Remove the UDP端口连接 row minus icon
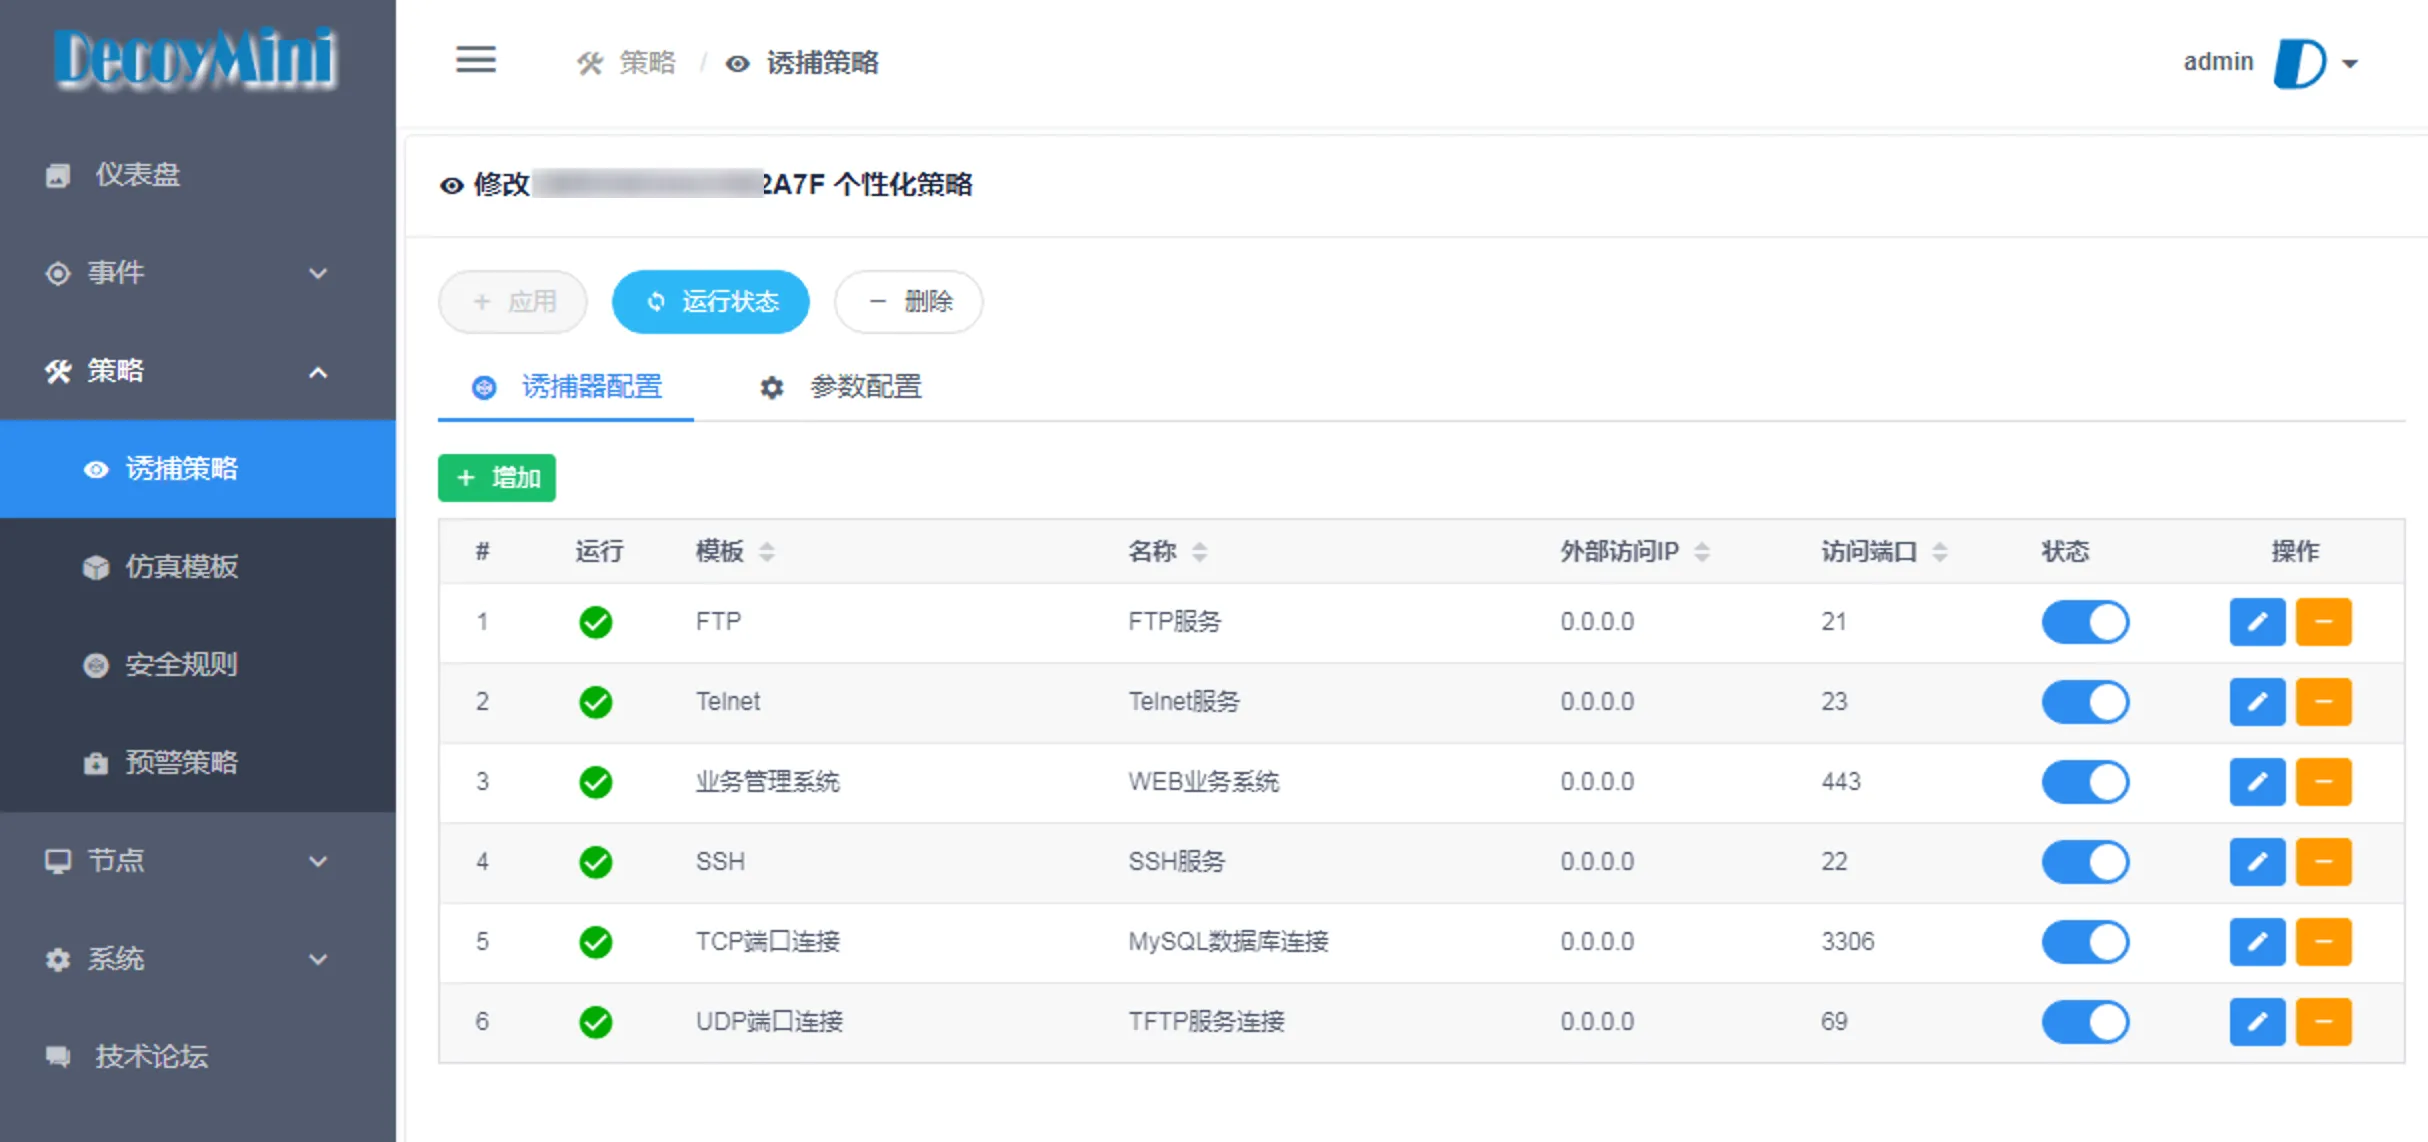The width and height of the screenshot is (2428, 1142). [x=2324, y=1022]
